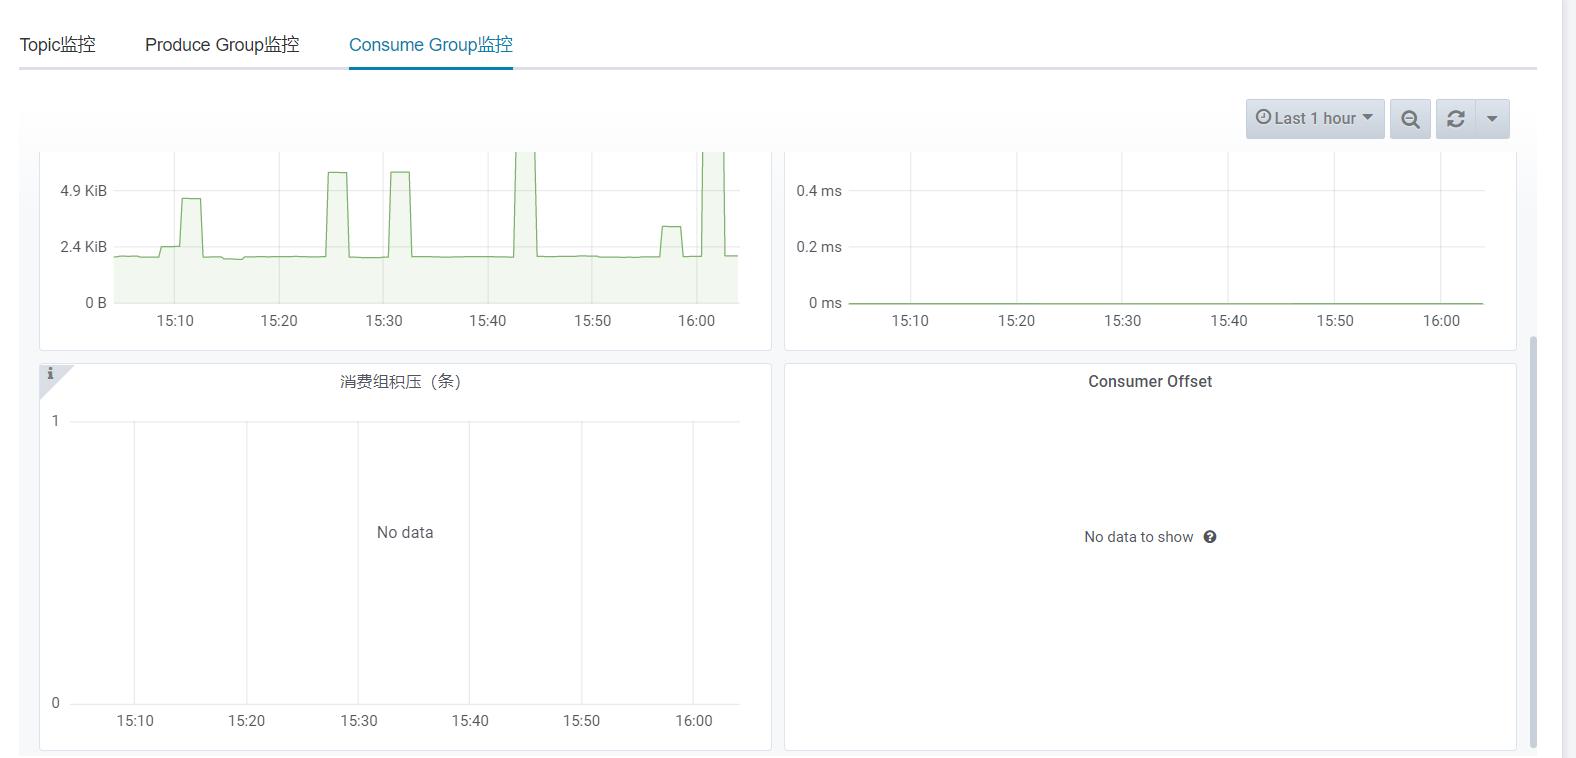Click the 消费组积压（条）panel title
Screen dimensions: 1576x758
pyautogui.click(x=400, y=382)
